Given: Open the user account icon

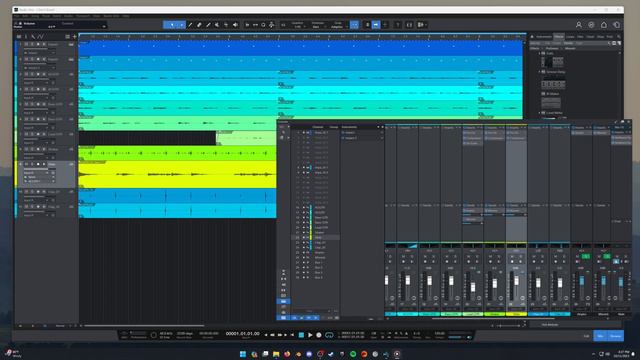Looking at the screenshot, I should point(579,25).
